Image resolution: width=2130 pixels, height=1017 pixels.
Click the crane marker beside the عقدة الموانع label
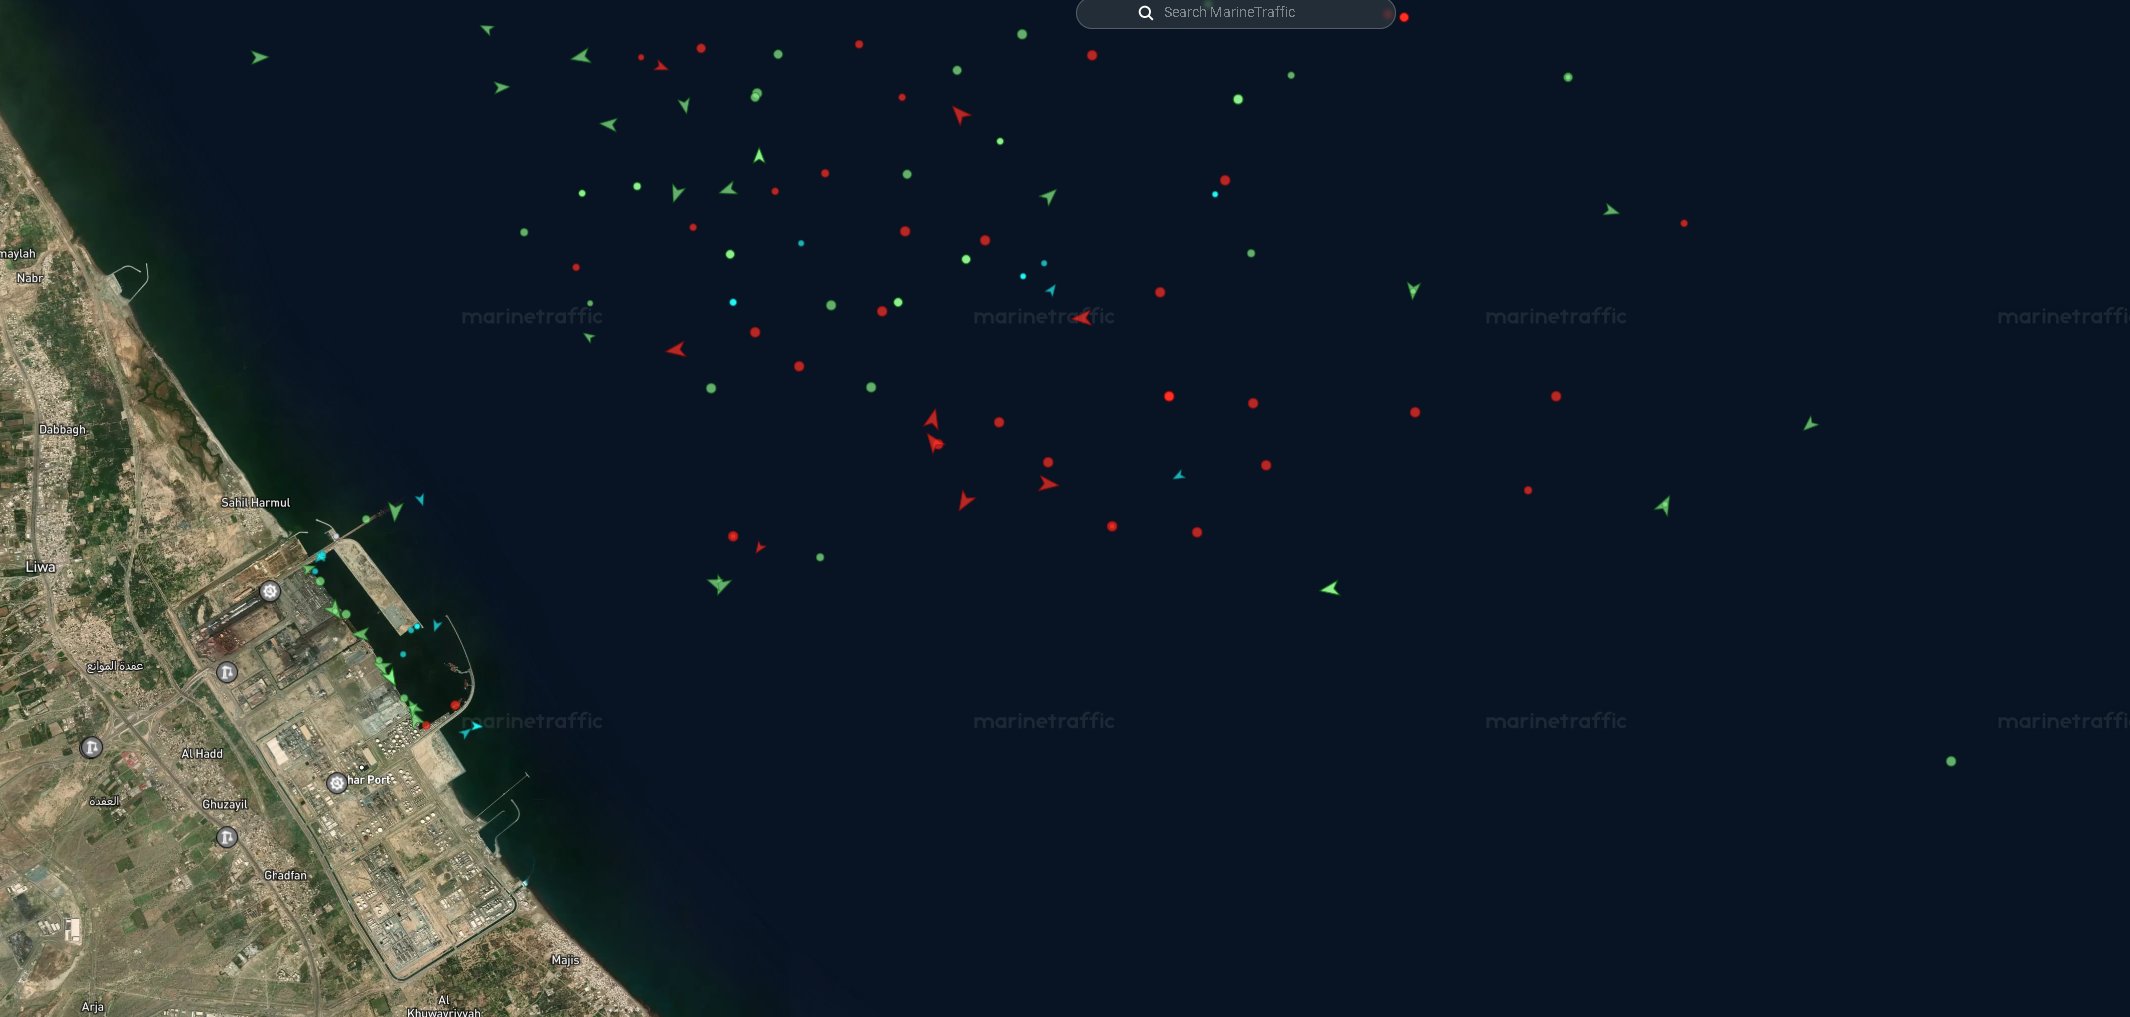point(227,672)
